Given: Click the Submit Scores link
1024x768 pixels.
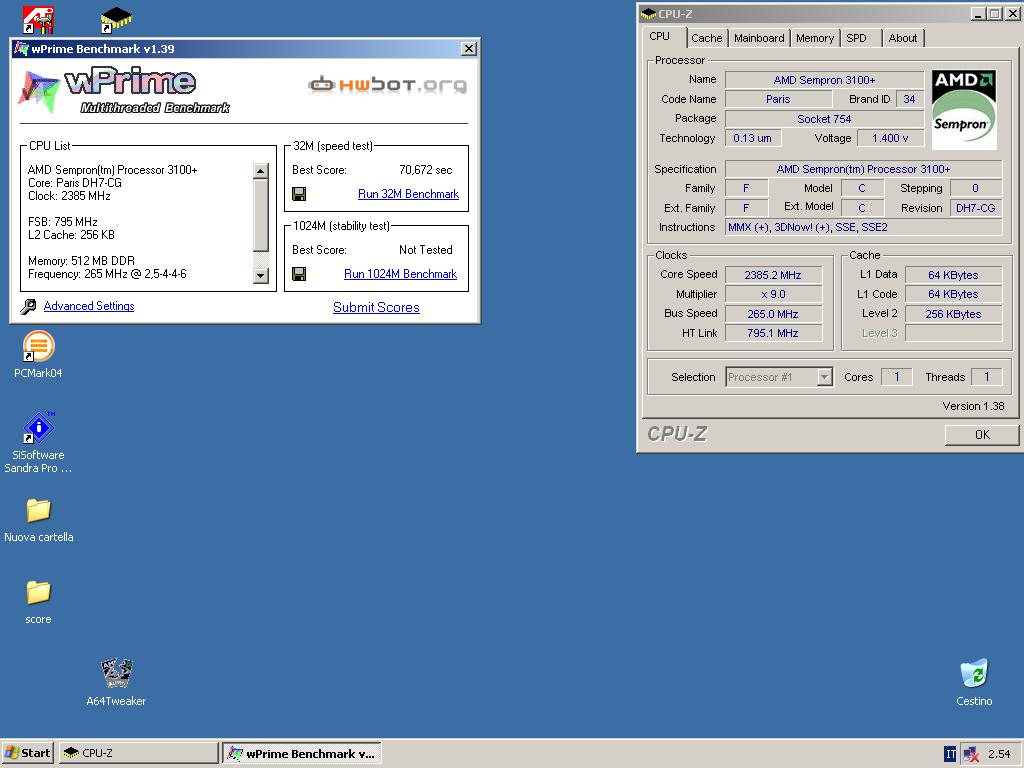Looking at the screenshot, I should [376, 307].
